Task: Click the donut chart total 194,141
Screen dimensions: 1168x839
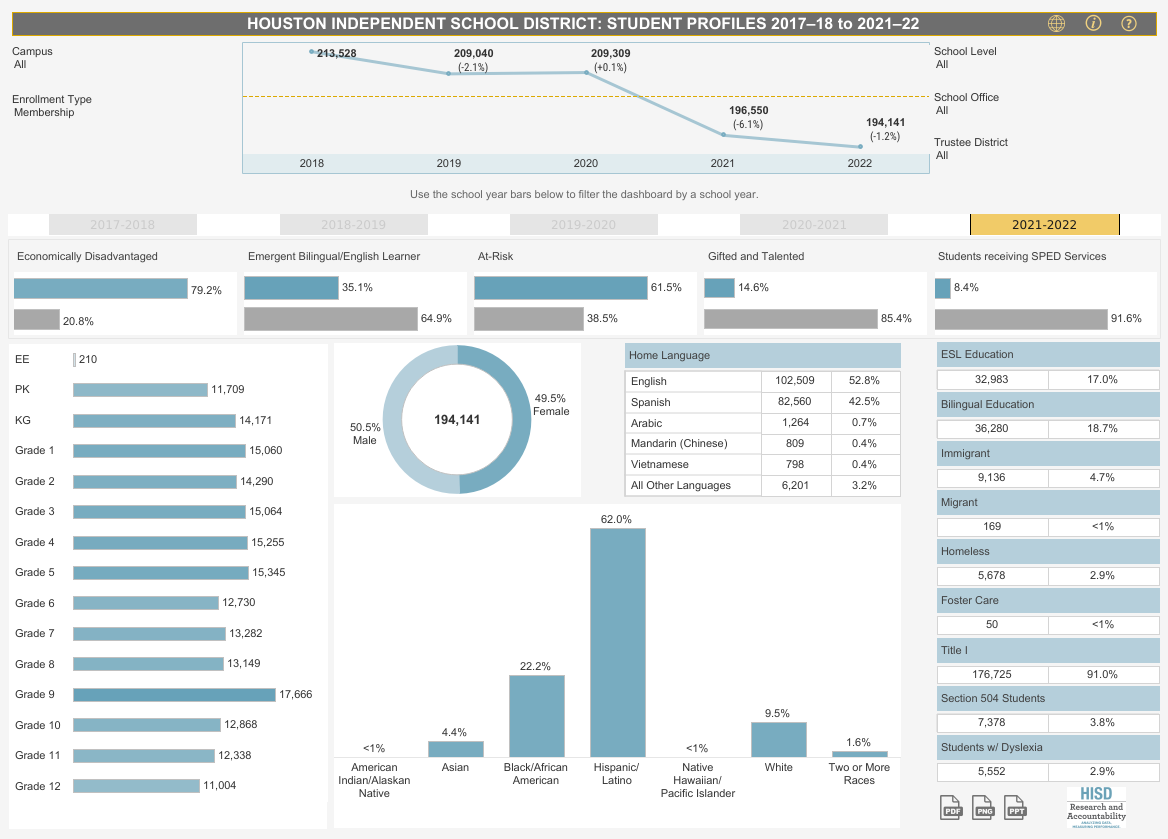Action: tap(457, 420)
